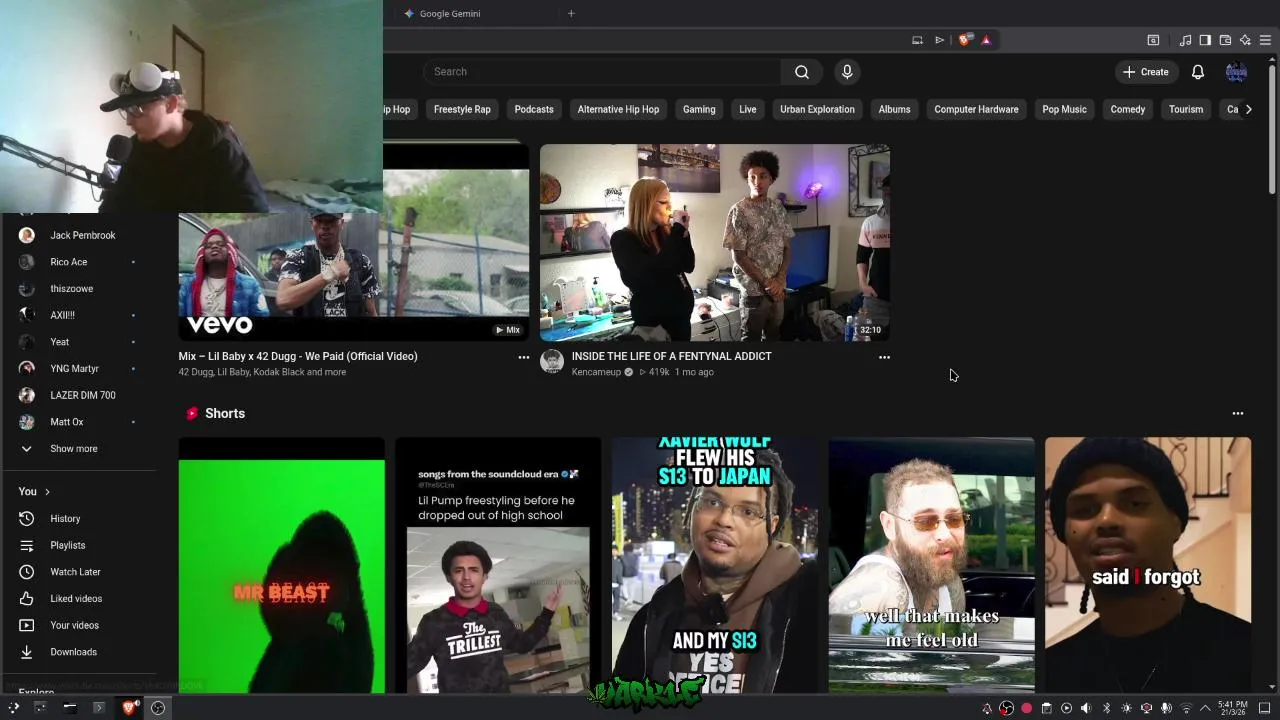The width and height of the screenshot is (1280, 720).
Task: Open Downloads in the sidebar
Action: pyautogui.click(x=79, y=652)
